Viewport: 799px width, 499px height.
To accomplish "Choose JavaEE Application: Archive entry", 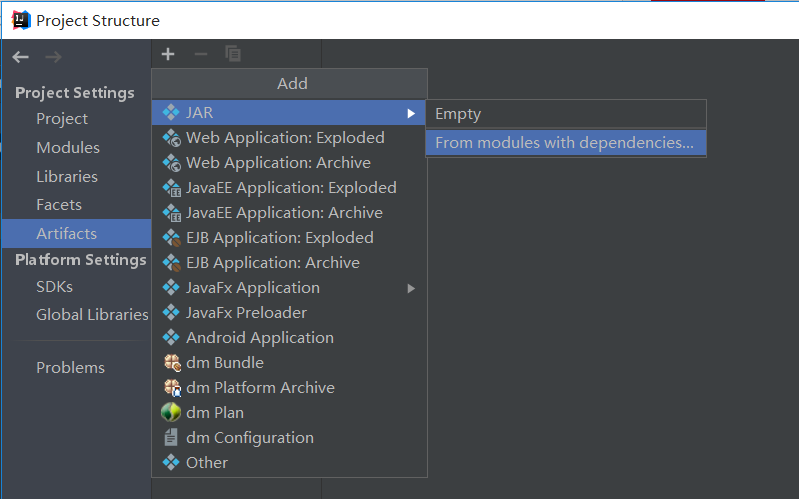I will pyautogui.click(x=288, y=213).
